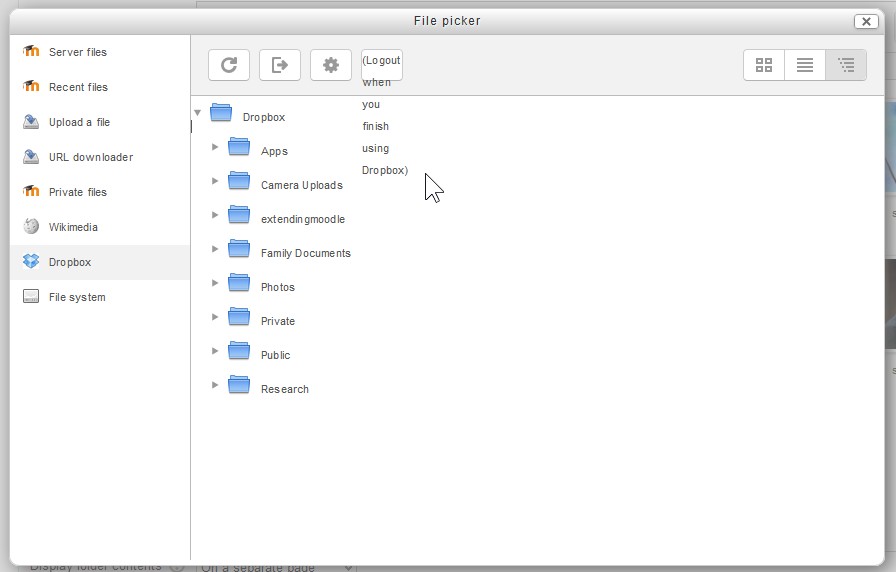The image size is (896, 572).
Task: Click the Private files repository icon
Action: coord(31,191)
